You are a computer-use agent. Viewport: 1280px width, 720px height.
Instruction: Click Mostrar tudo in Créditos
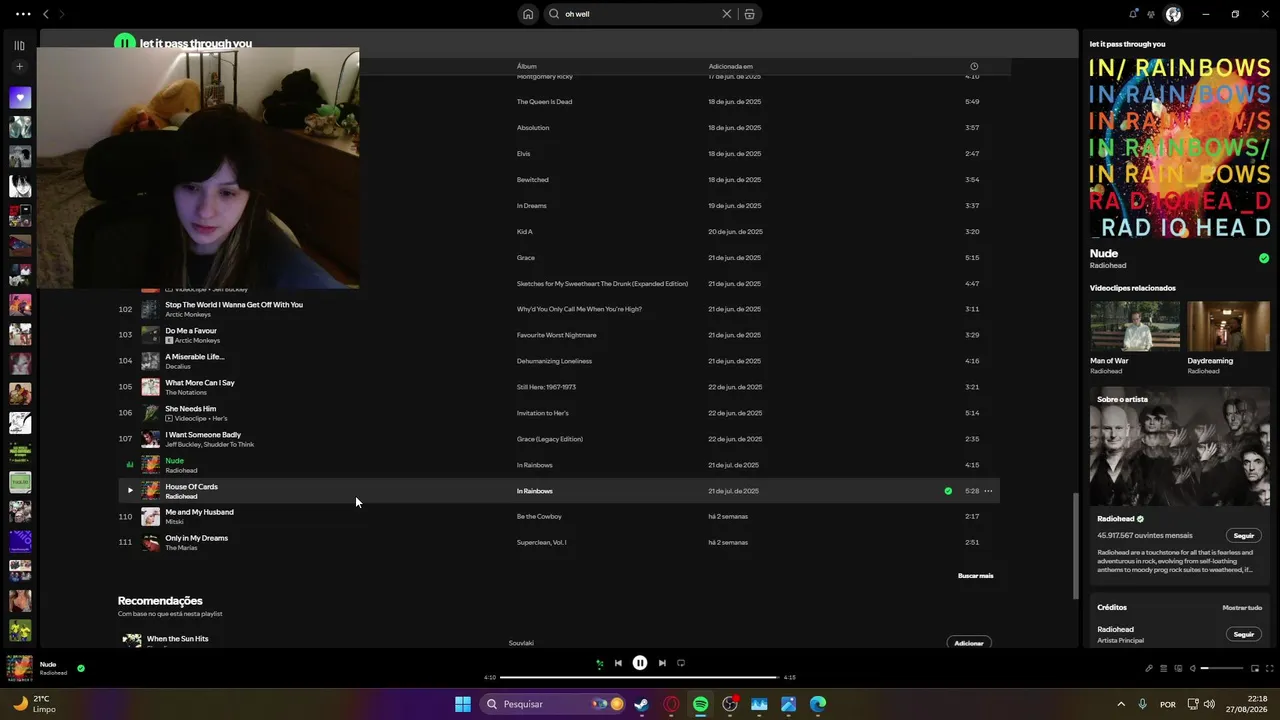click(1242, 608)
